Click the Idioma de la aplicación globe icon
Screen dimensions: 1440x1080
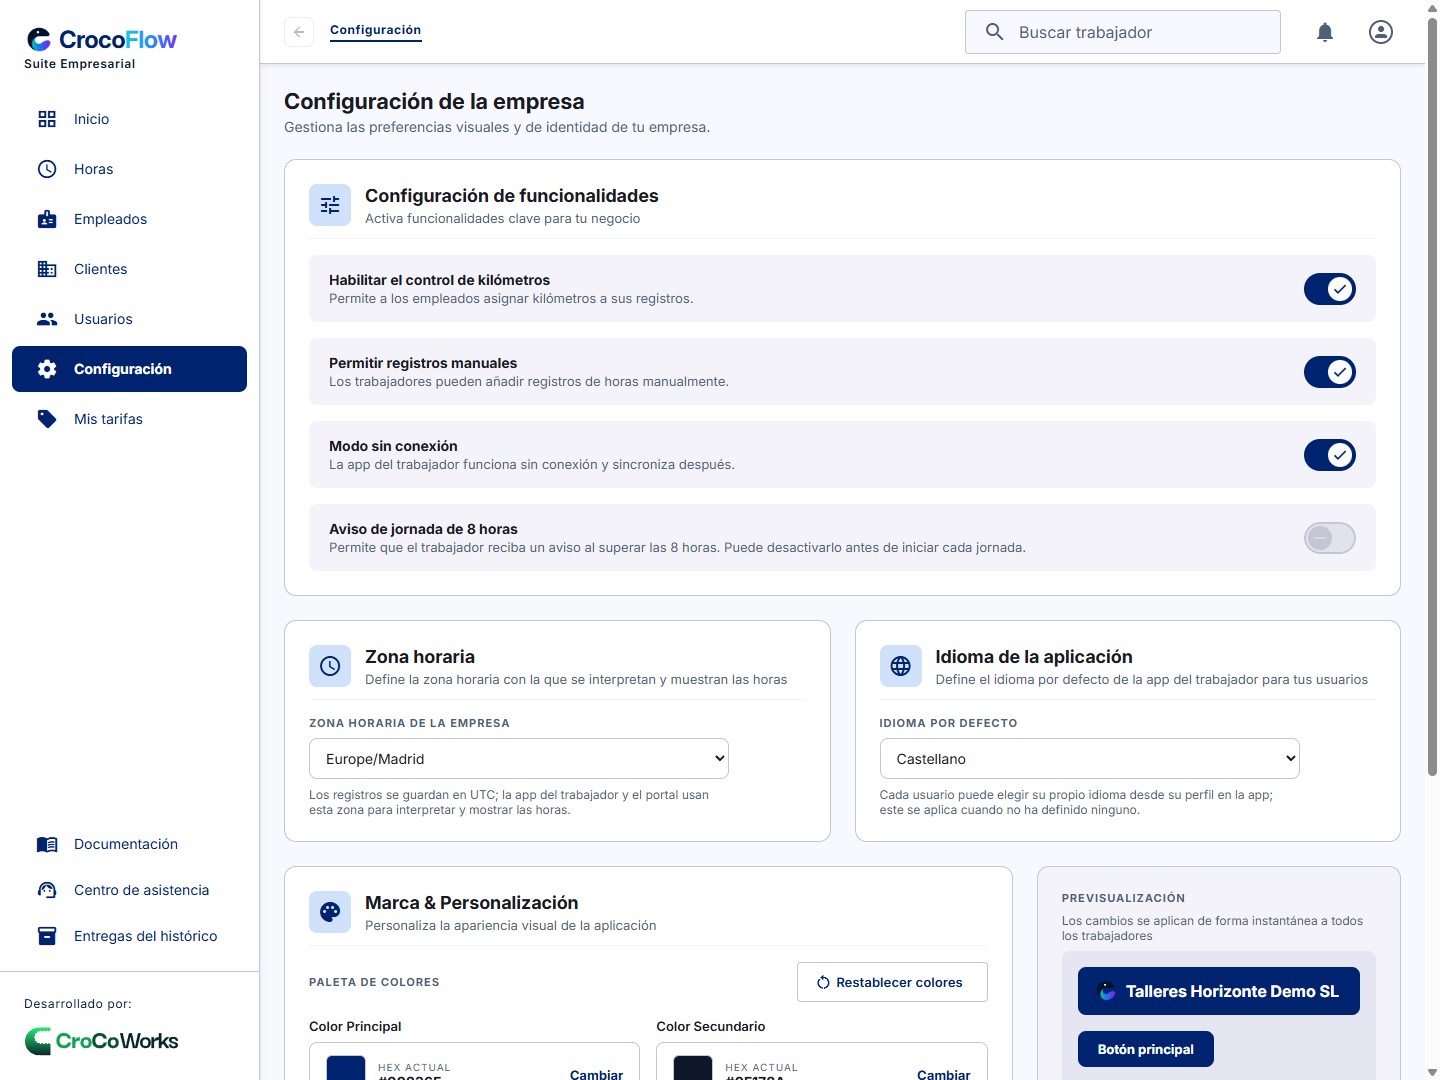pyautogui.click(x=901, y=666)
